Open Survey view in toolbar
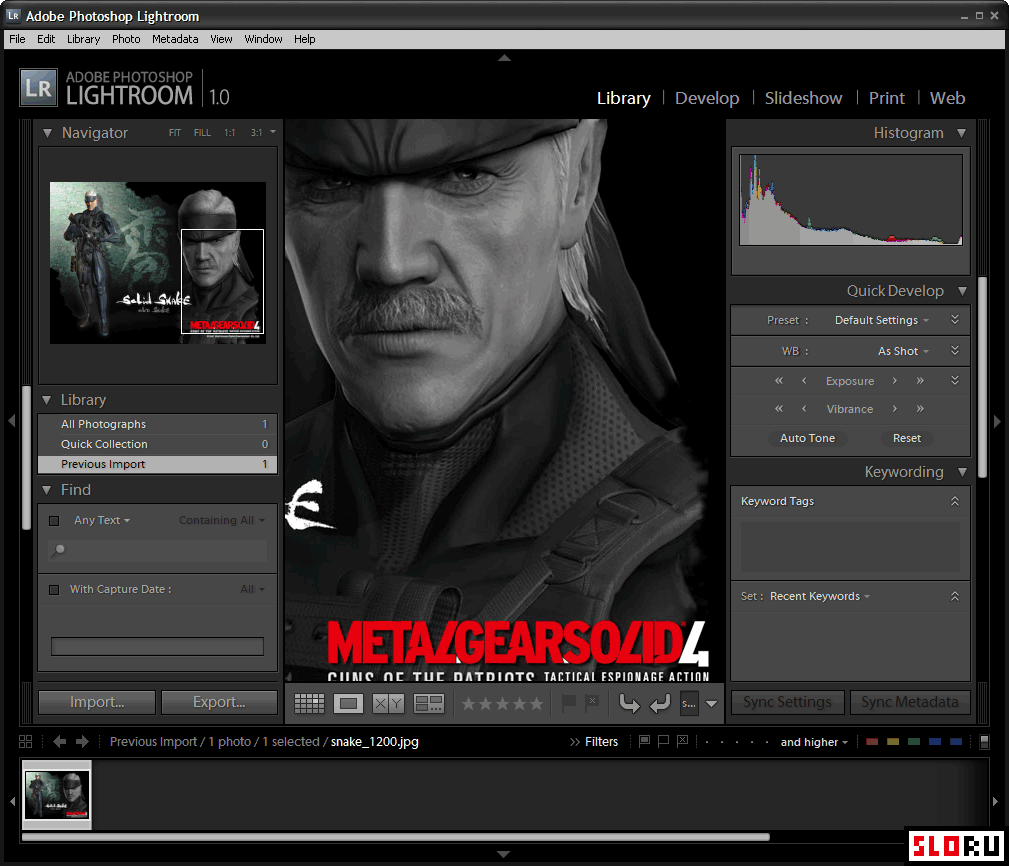 (429, 703)
